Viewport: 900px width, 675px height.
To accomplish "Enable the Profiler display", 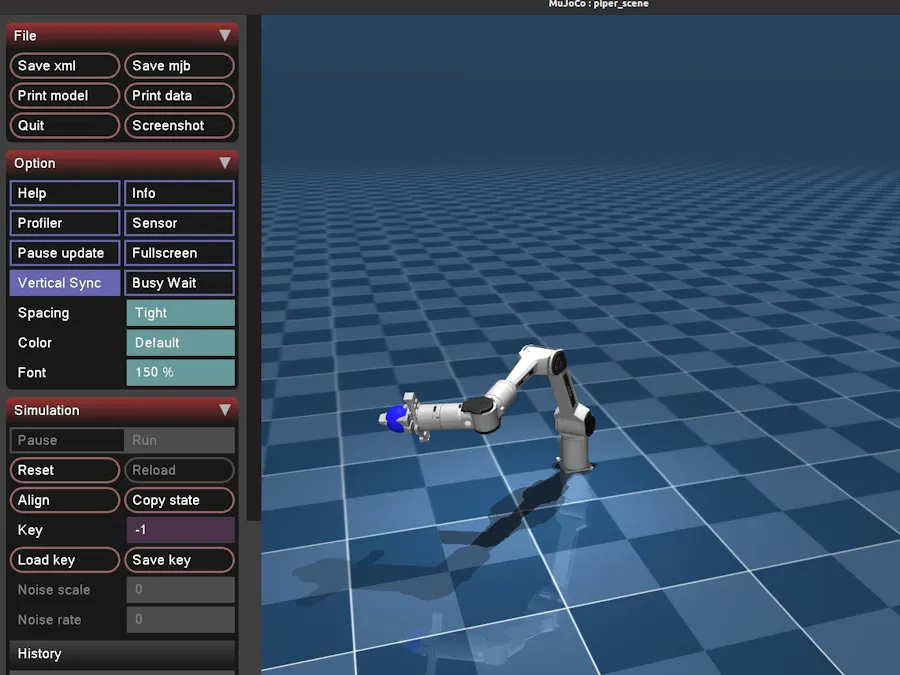I will (64, 222).
